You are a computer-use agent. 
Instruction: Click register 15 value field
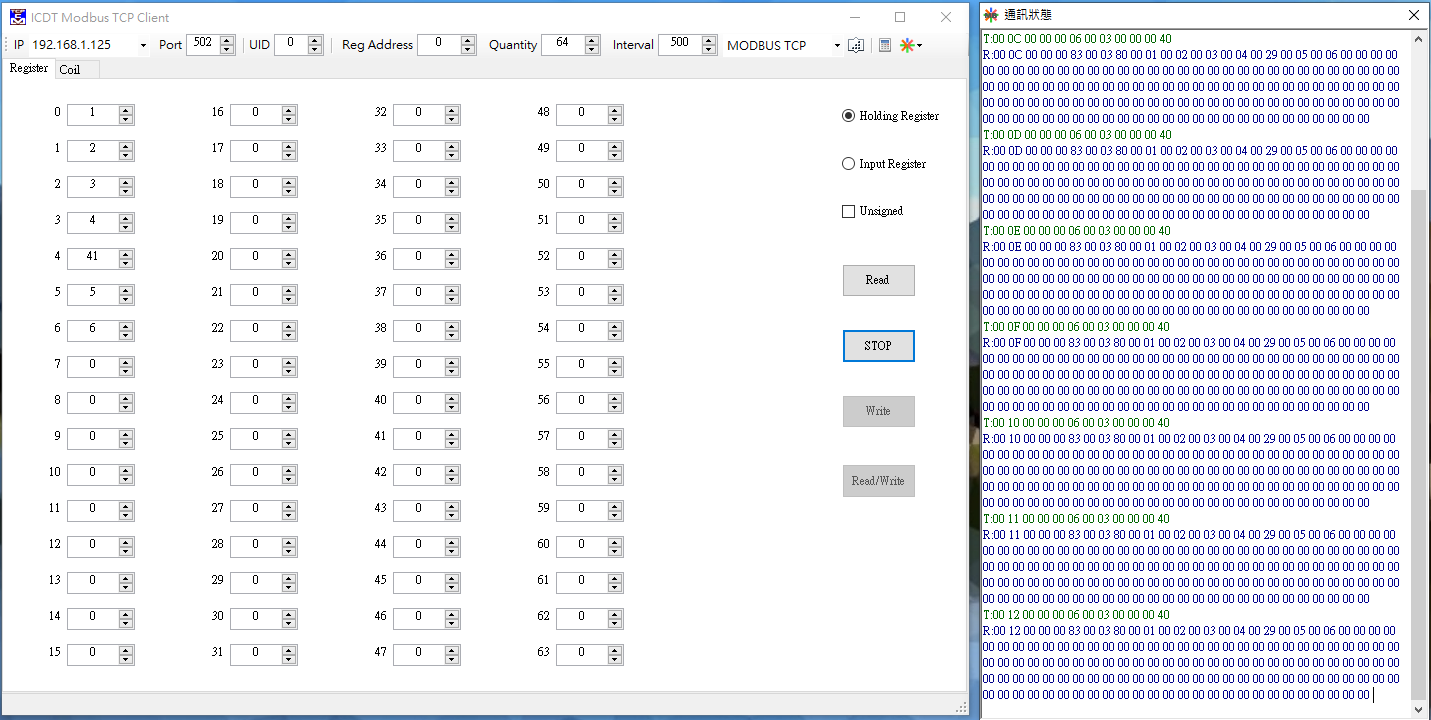92,654
